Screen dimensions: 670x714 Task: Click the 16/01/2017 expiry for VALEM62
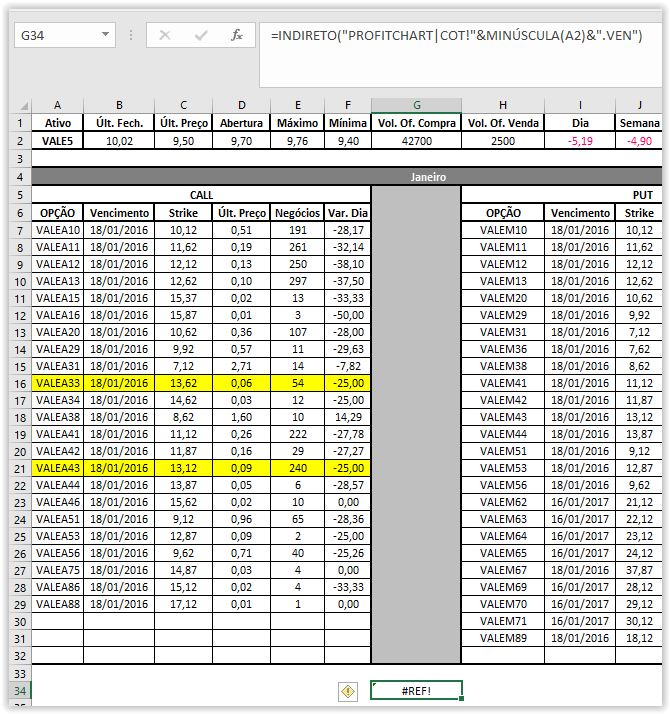click(580, 502)
